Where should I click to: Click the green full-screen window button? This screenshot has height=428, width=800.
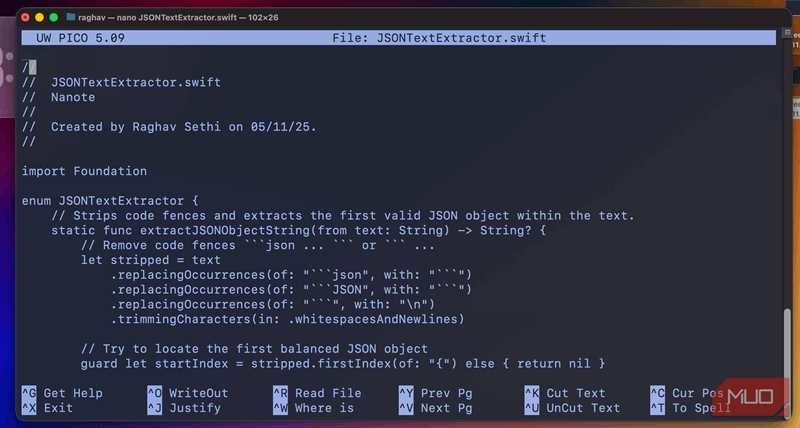51,17
